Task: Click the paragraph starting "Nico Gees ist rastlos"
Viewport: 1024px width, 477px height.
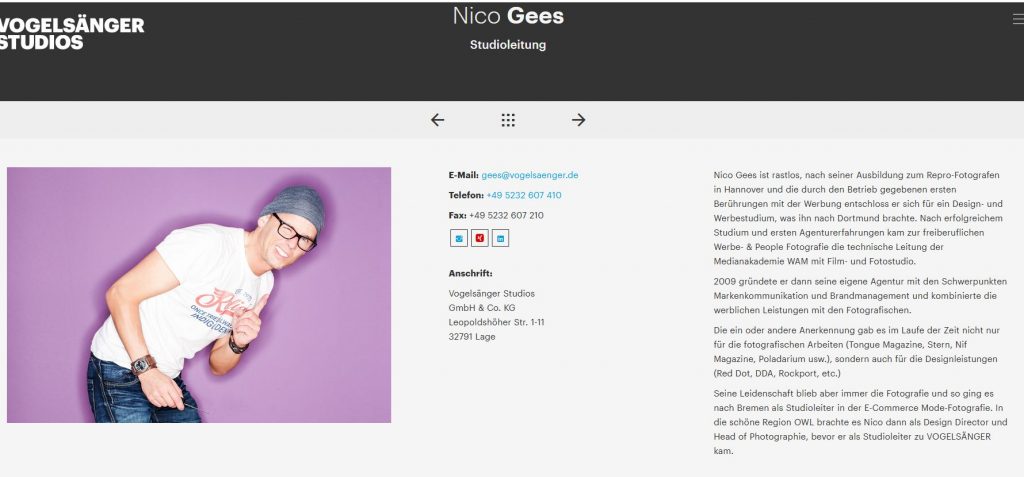Action: click(x=859, y=218)
